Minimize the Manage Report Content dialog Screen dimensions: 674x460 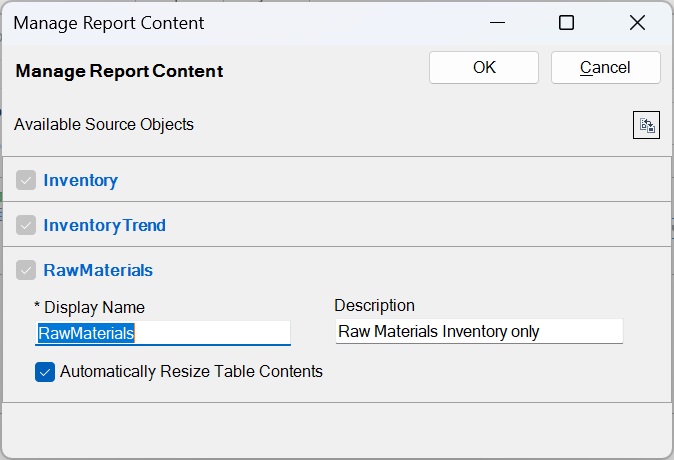click(496, 22)
